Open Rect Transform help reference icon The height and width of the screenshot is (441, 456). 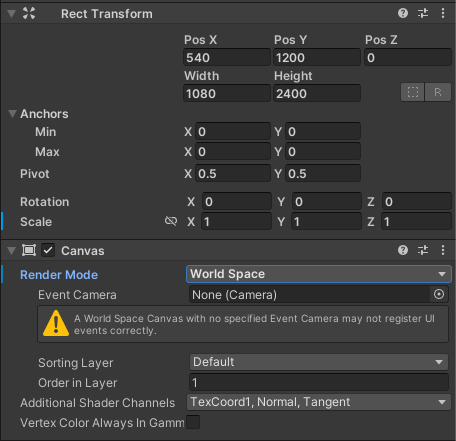click(x=403, y=13)
